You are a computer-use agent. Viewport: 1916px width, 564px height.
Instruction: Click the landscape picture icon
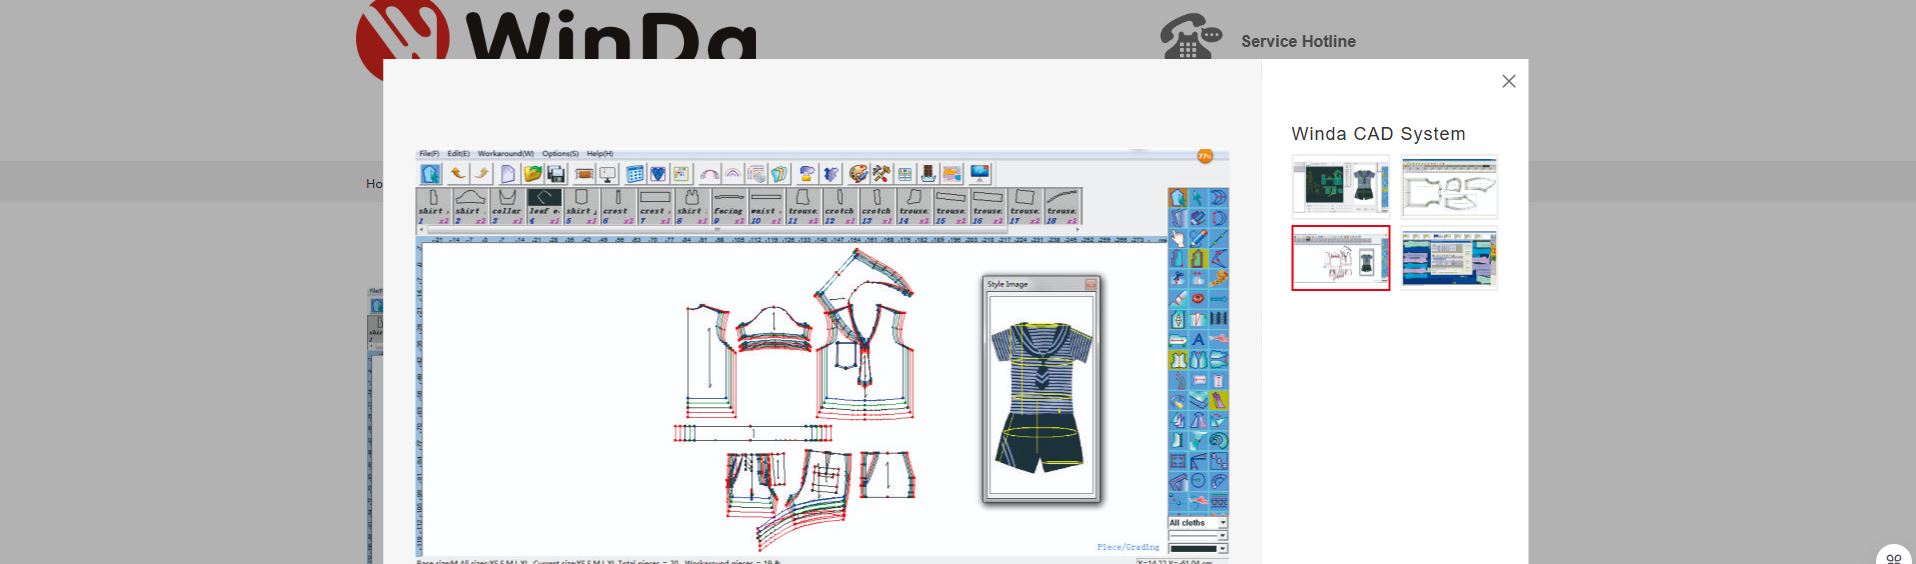click(952, 174)
